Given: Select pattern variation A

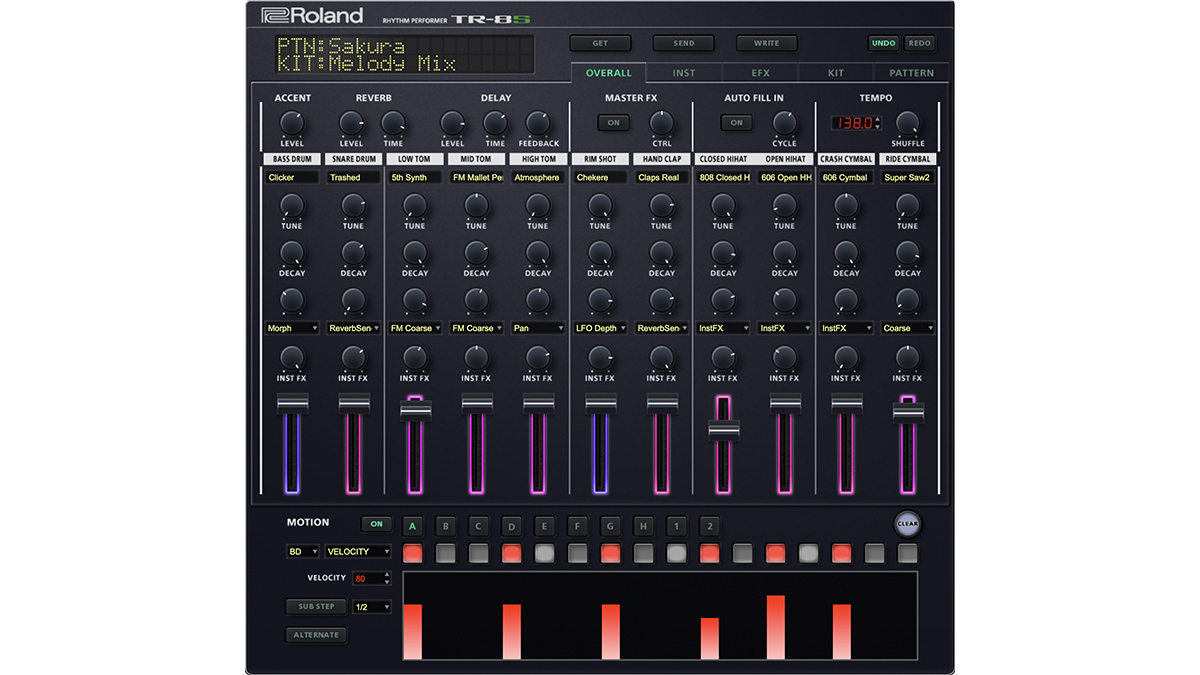Looking at the screenshot, I should tap(413, 525).
